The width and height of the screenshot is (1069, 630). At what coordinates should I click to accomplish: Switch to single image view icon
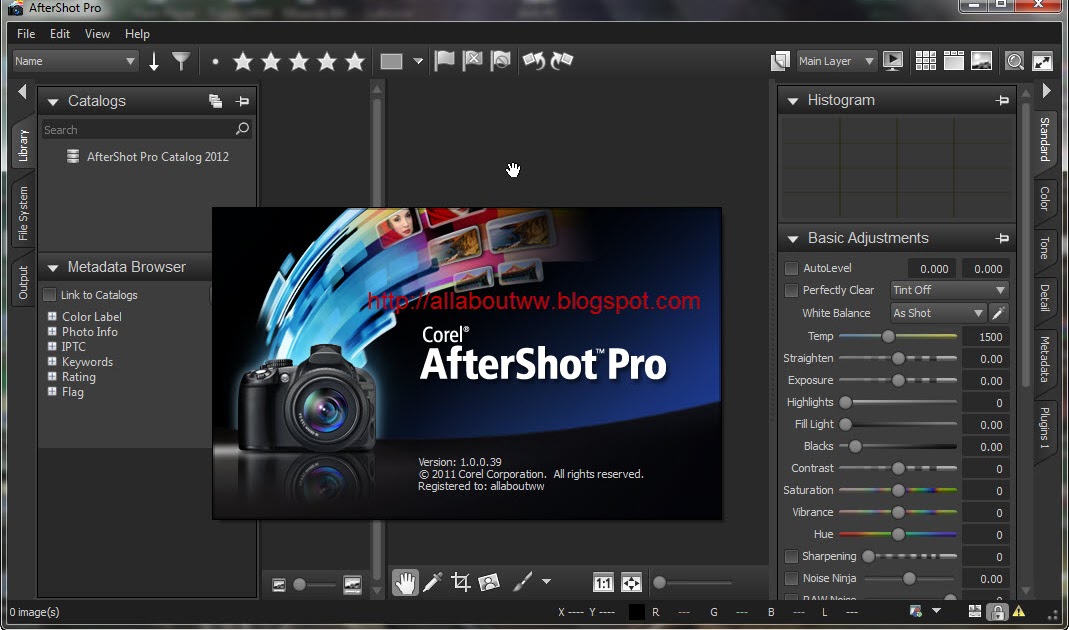(x=981, y=61)
